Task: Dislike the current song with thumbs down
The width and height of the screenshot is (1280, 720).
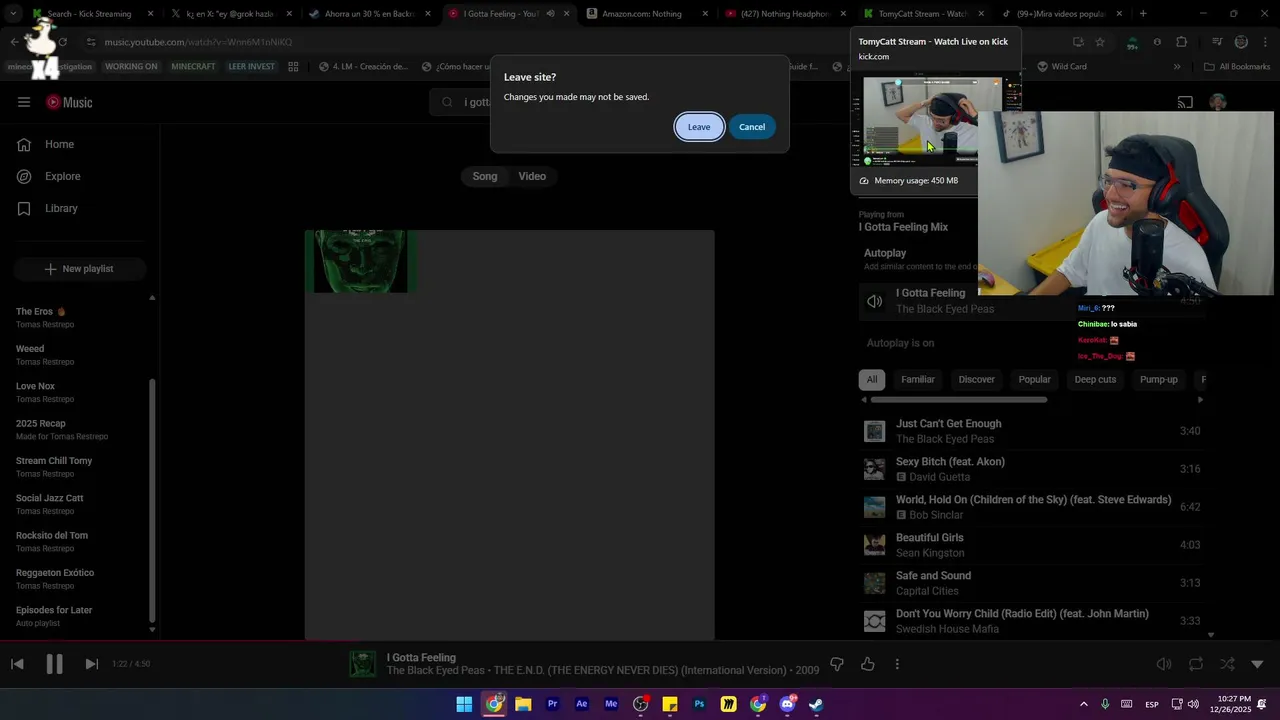Action: pos(837,664)
